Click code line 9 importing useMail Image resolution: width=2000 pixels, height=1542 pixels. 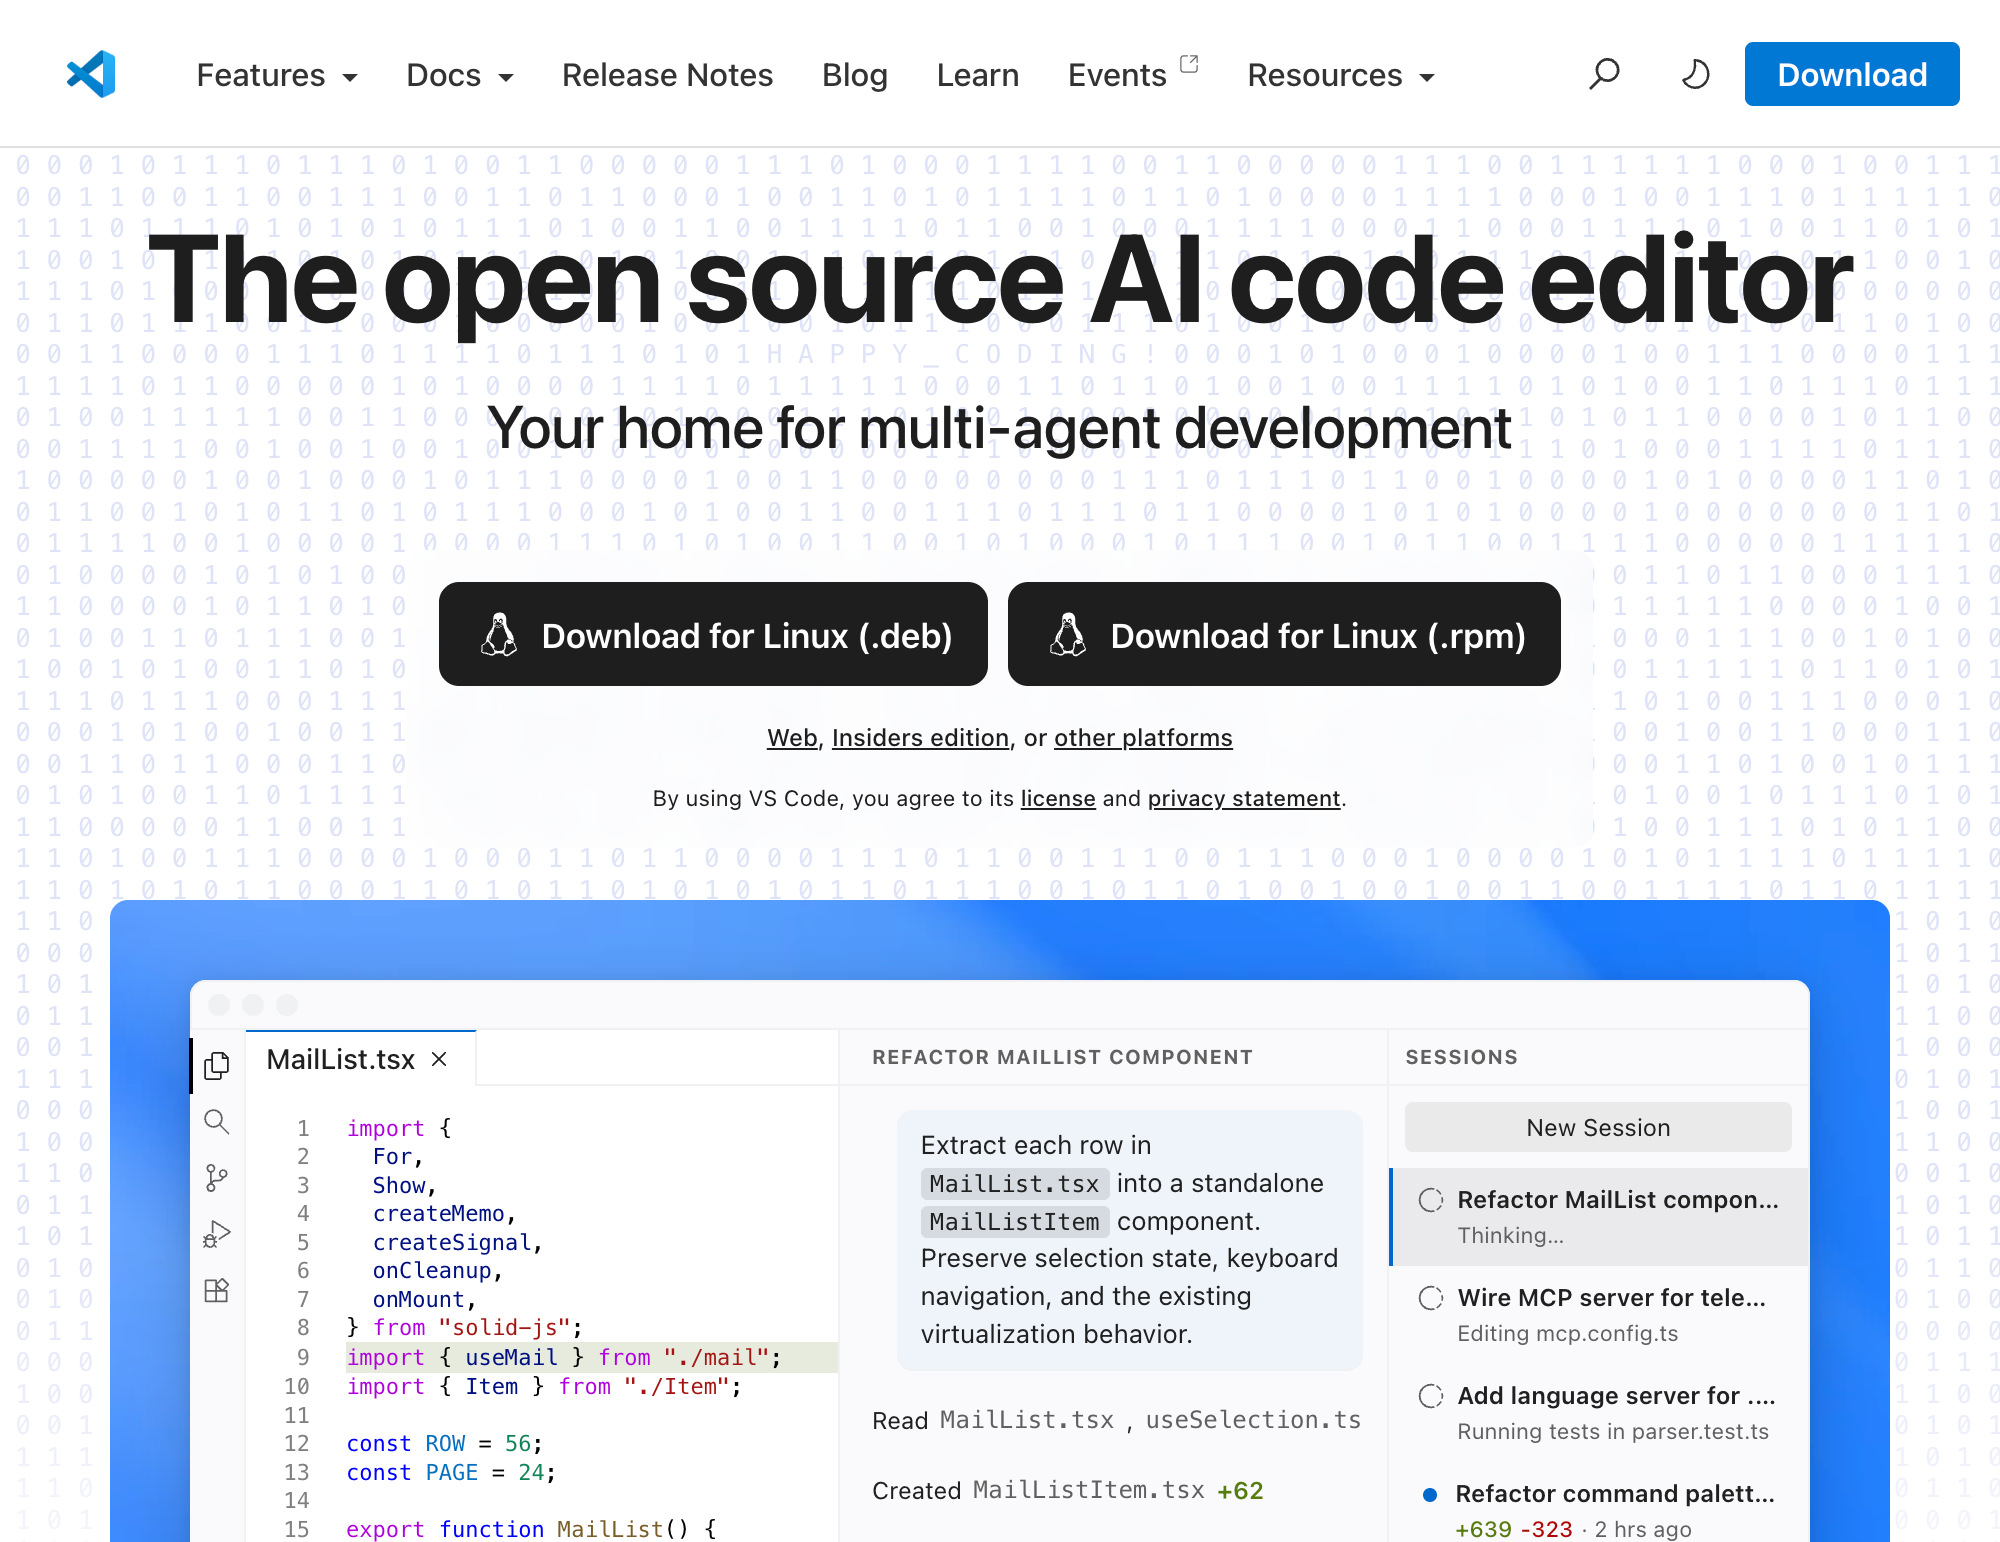pos(563,1357)
